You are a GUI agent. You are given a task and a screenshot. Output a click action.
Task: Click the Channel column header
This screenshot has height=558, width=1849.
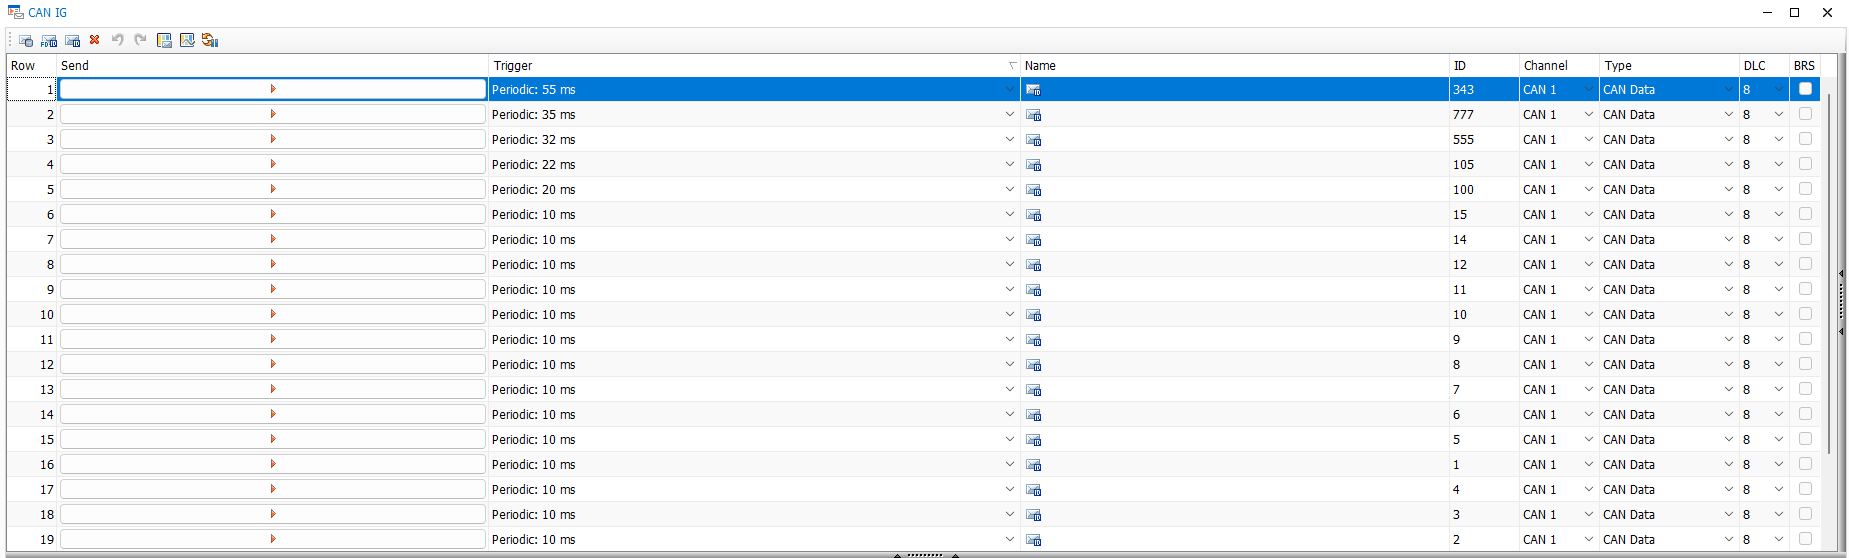pyautogui.click(x=1560, y=65)
